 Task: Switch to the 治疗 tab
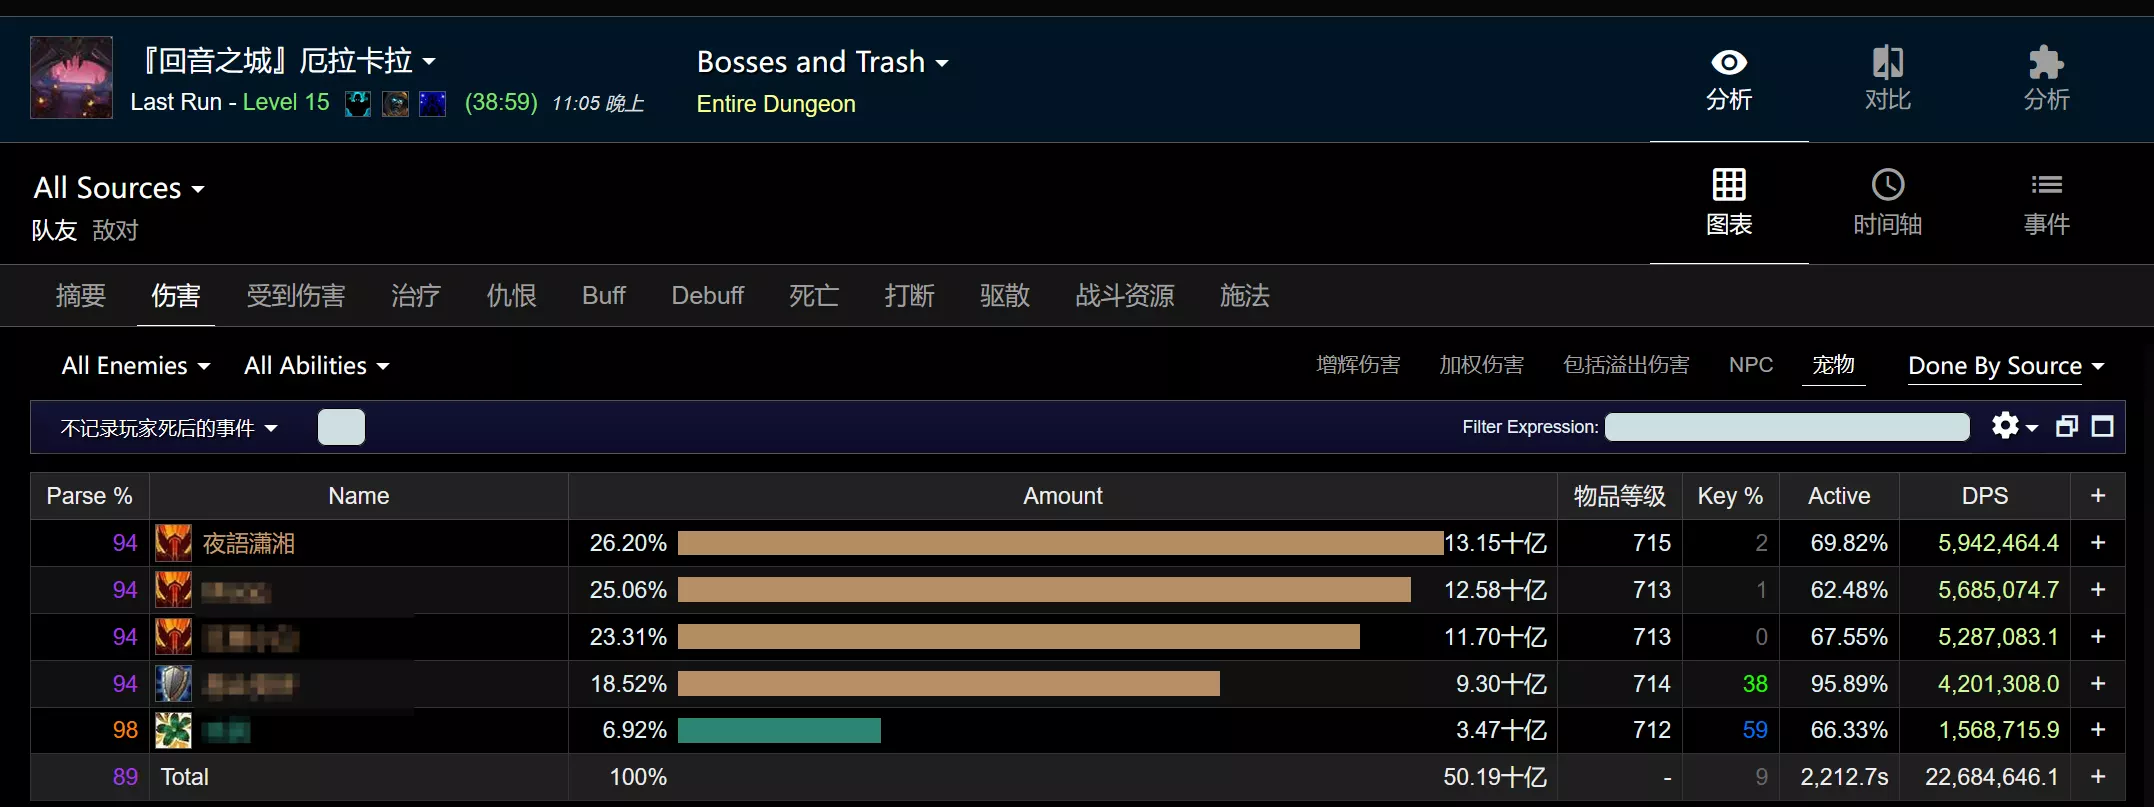(415, 296)
